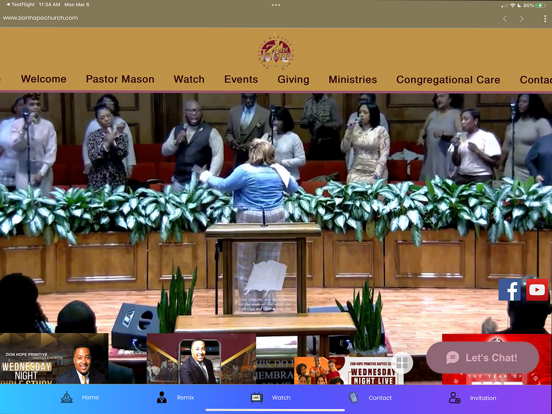Viewport: 552px width, 414px height.
Task: Go forward with the browser forward arrow
Action: (x=521, y=19)
